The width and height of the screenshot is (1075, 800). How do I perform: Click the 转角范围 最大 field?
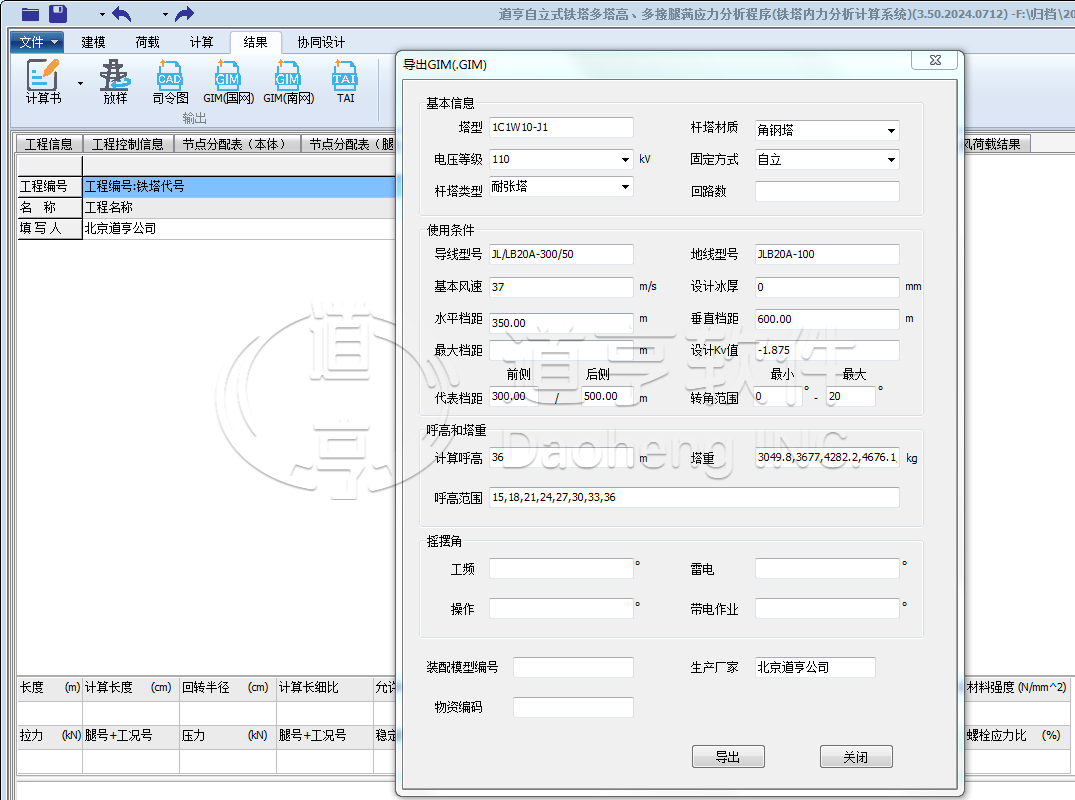[x=851, y=396]
